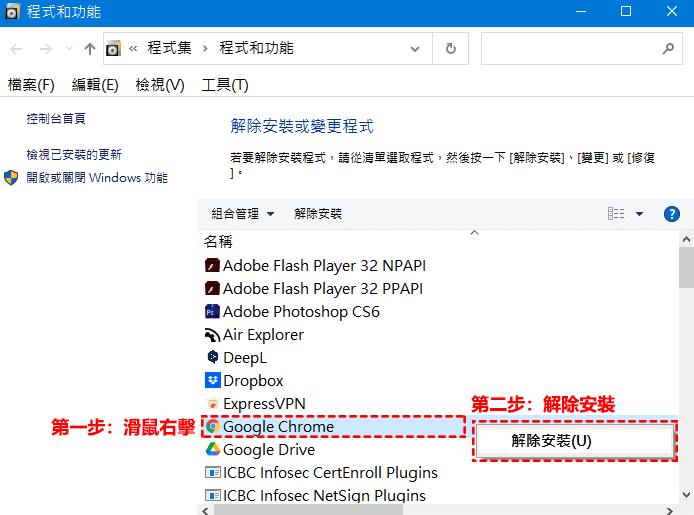Open the 編輯(E) menu
Screen dimensions: 694x515
coord(95,85)
